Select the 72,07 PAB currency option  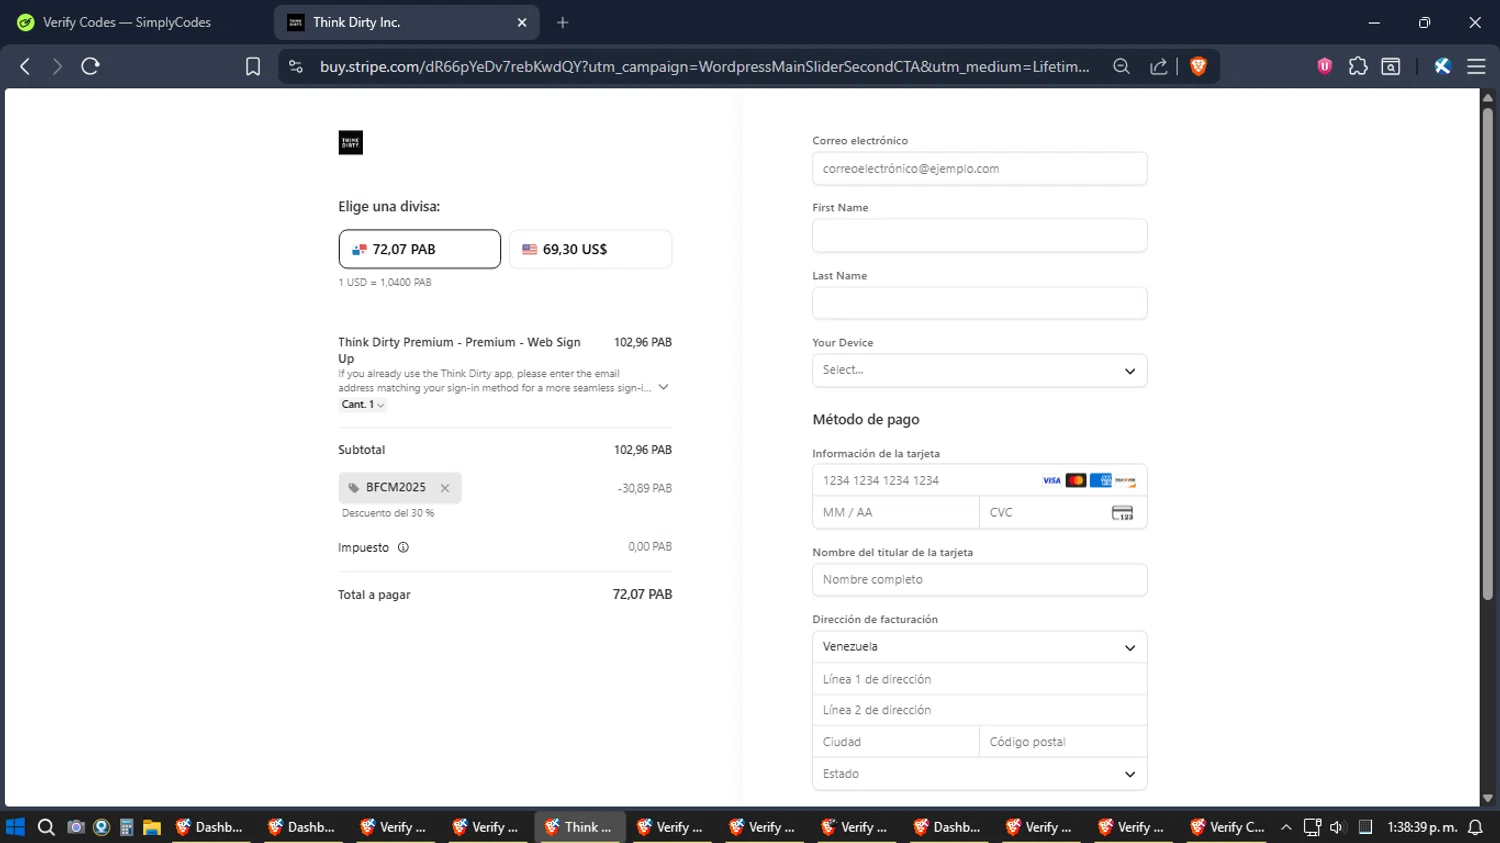coord(419,249)
